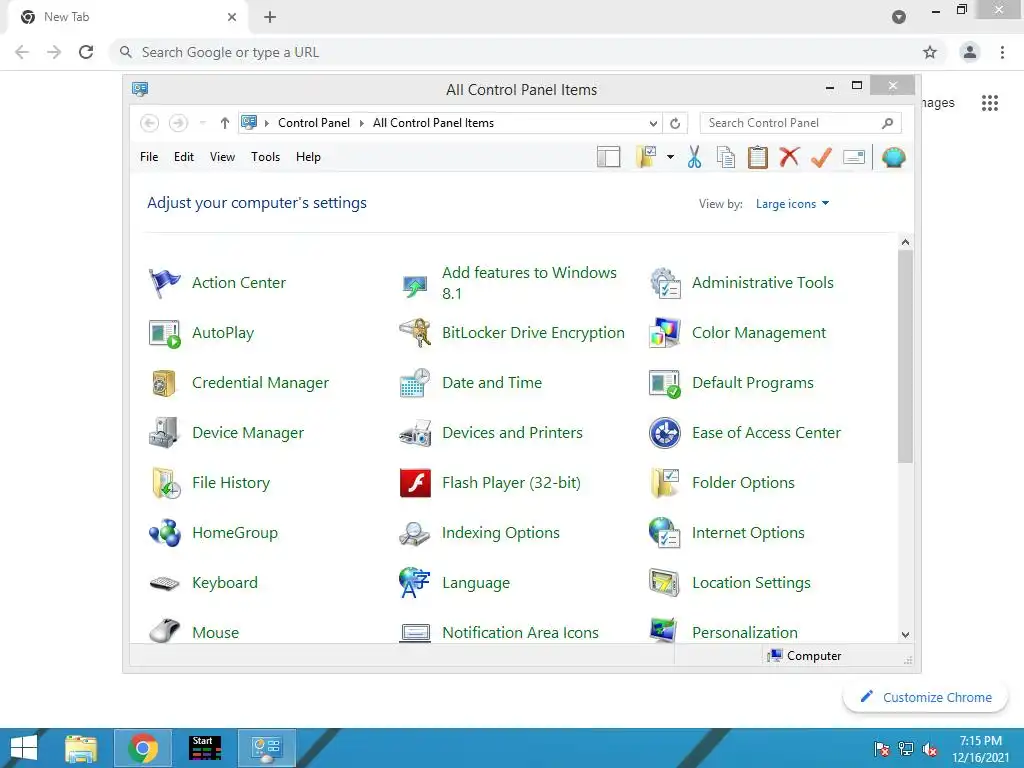Open the Folder Options icon
This screenshot has height=768, width=1024.
pos(665,483)
